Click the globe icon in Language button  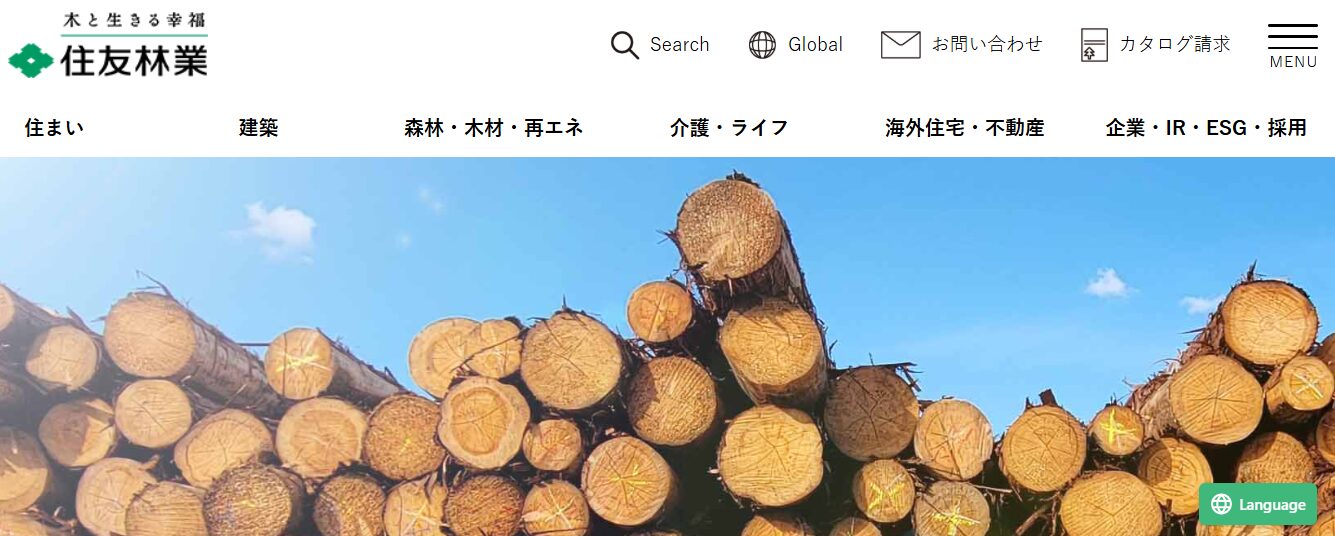tap(1221, 505)
